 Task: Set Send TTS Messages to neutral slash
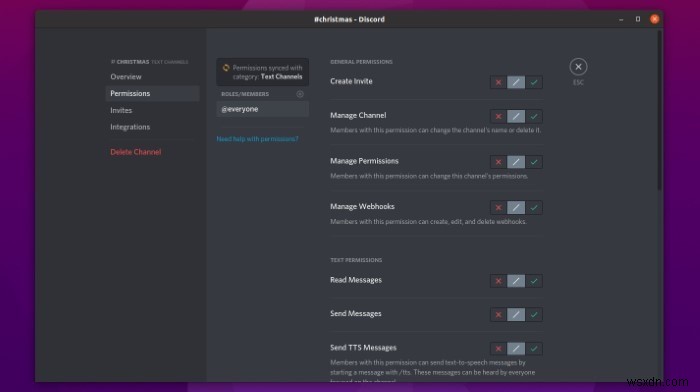coord(516,349)
